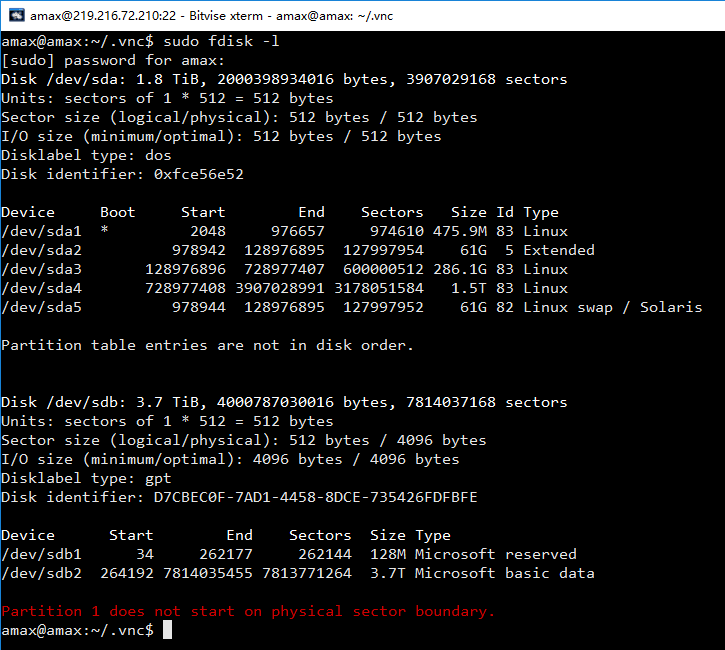Image resolution: width=725 pixels, height=650 pixels.
Task: Click the /dev/sdb1 device name
Action: [41, 554]
